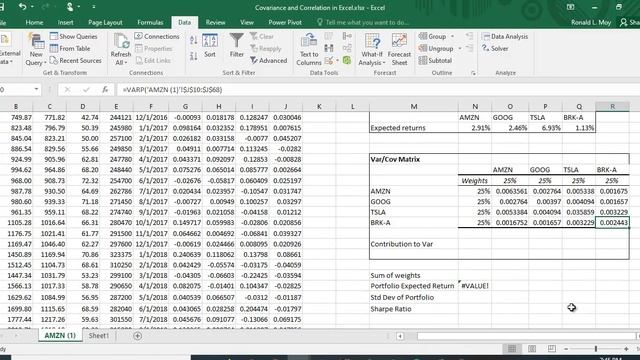Select the Sharpe Ratio label cell
This screenshot has height=360, width=640.
pyautogui.click(x=413, y=309)
